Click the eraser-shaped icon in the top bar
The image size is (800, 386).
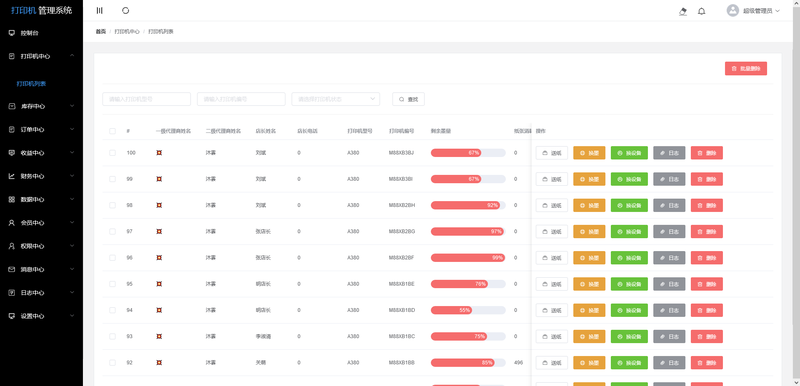683,11
